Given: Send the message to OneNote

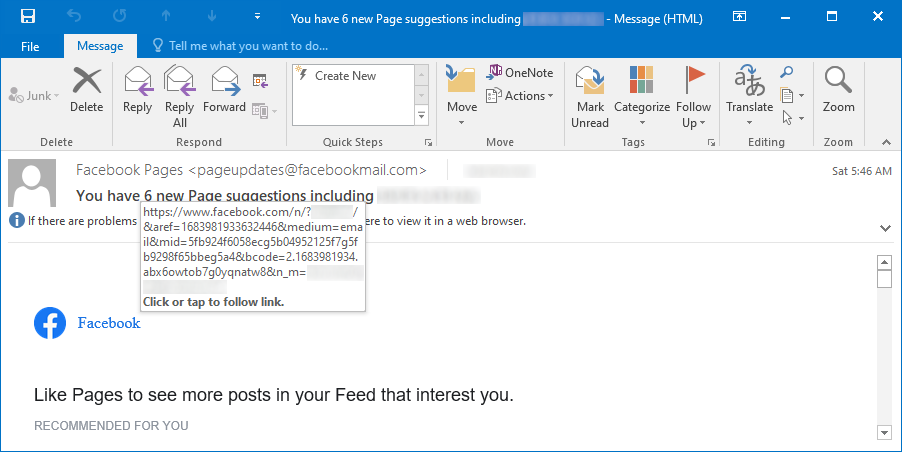Looking at the screenshot, I should click(520, 72).
